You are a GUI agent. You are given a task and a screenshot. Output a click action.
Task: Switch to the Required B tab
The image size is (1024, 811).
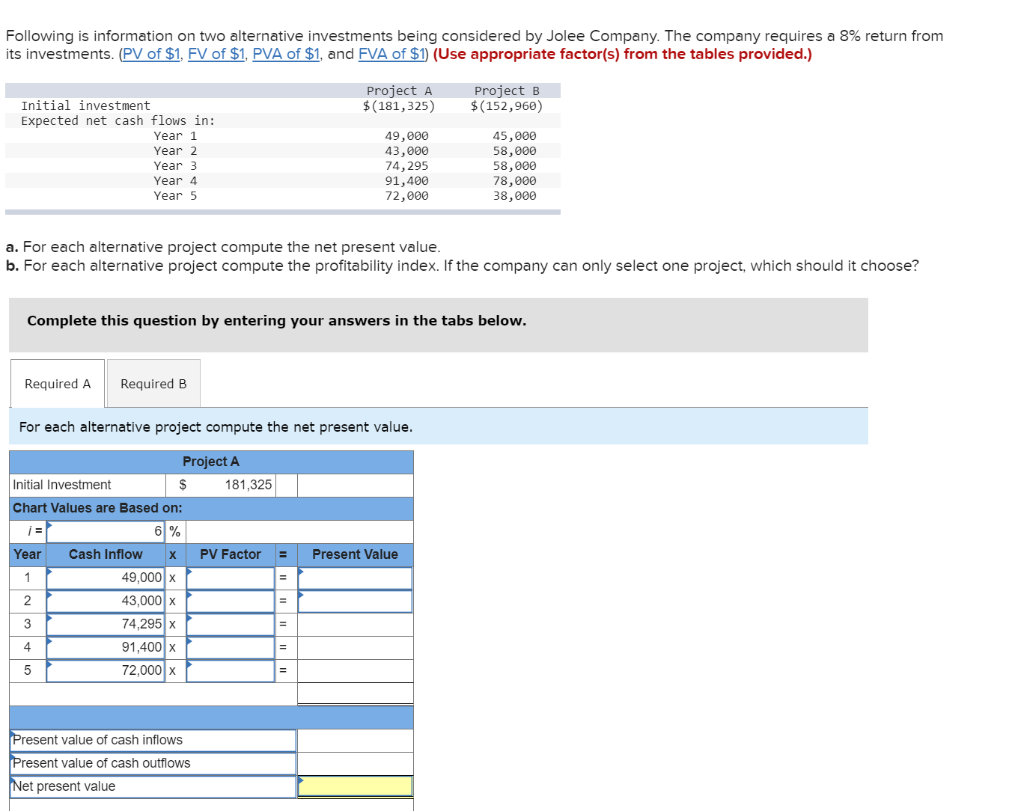(x=153, y=384)
